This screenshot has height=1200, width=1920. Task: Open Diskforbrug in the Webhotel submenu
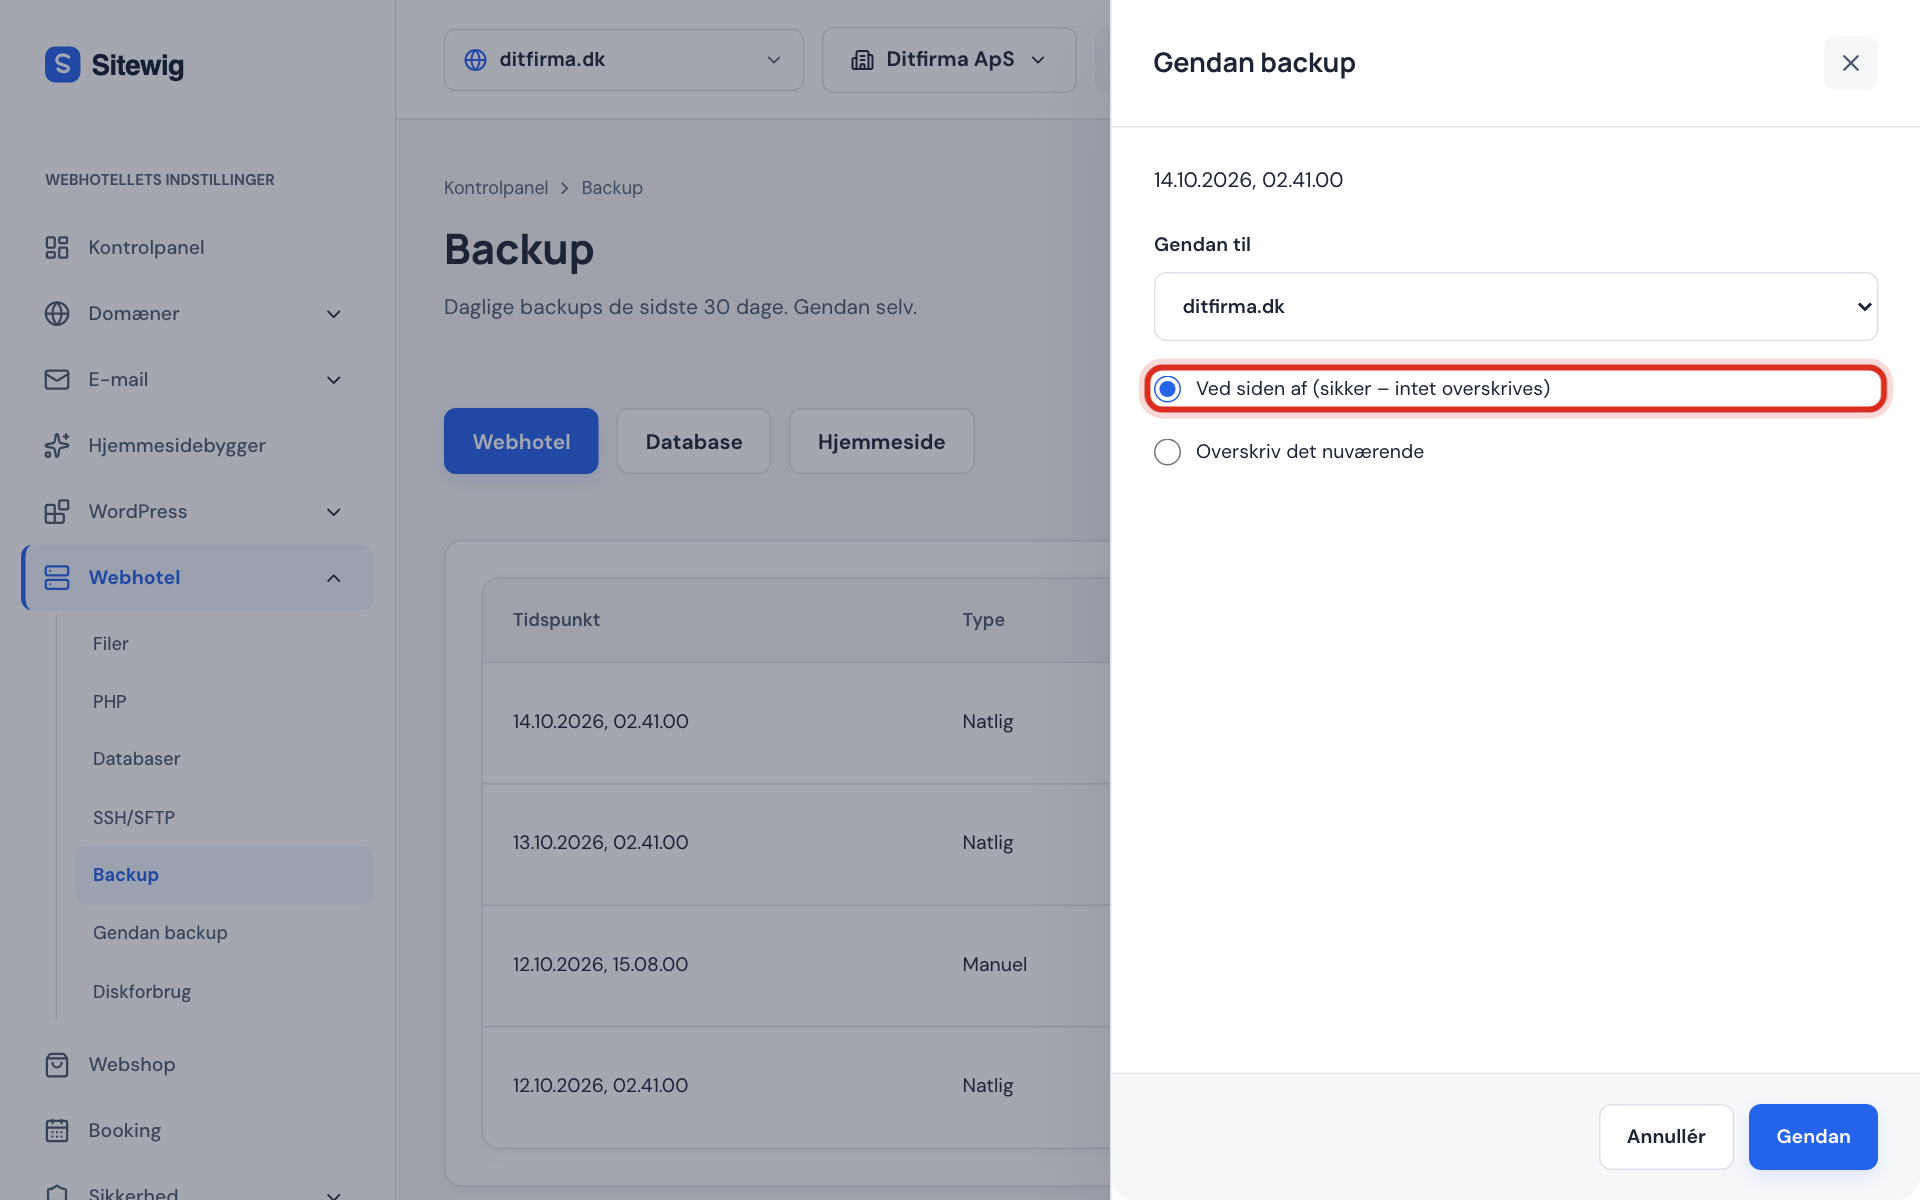142,991
